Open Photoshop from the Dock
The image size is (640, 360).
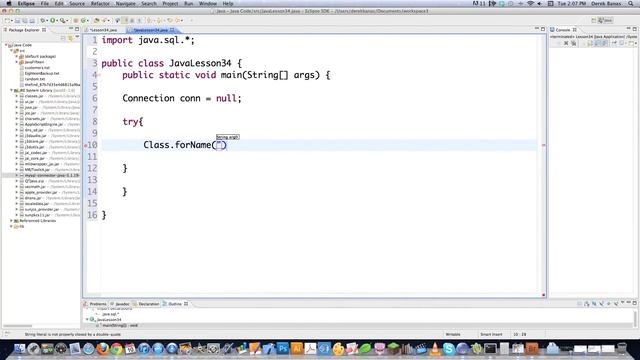[x=282, y=349]
